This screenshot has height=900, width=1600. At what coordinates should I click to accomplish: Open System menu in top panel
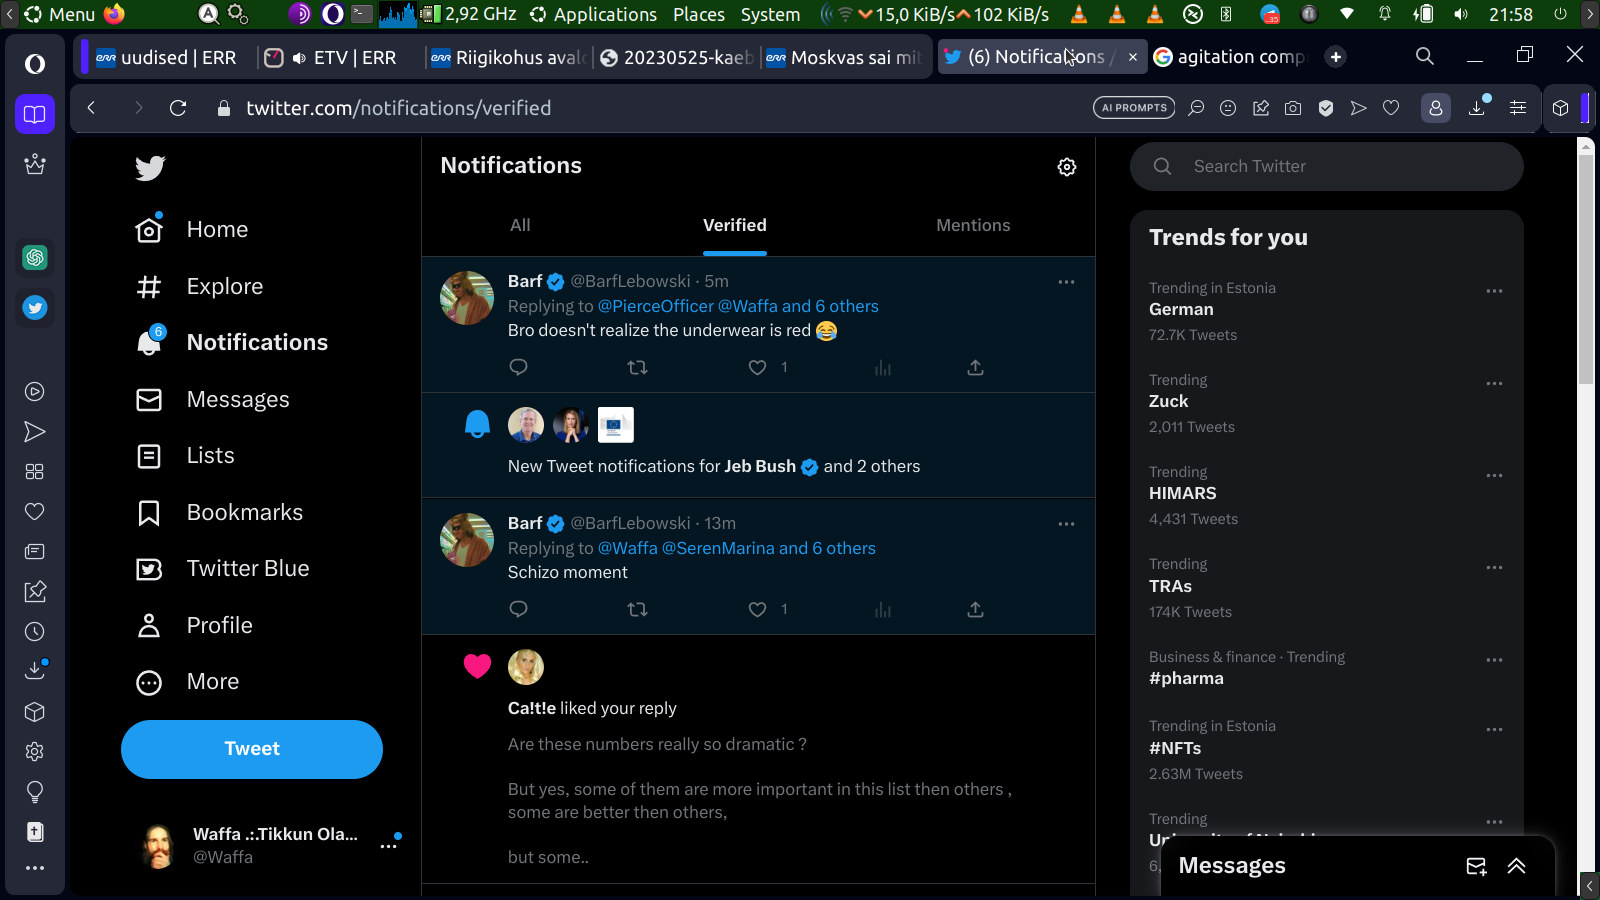(x=770, y=14)
